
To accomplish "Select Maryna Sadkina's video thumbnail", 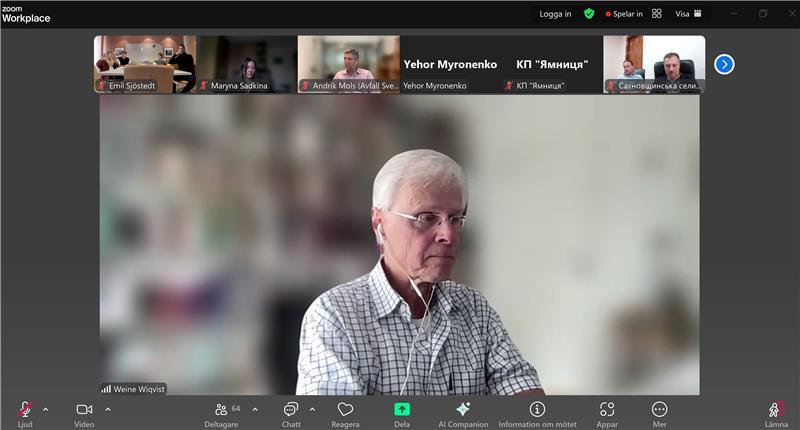I will [247, 64].
